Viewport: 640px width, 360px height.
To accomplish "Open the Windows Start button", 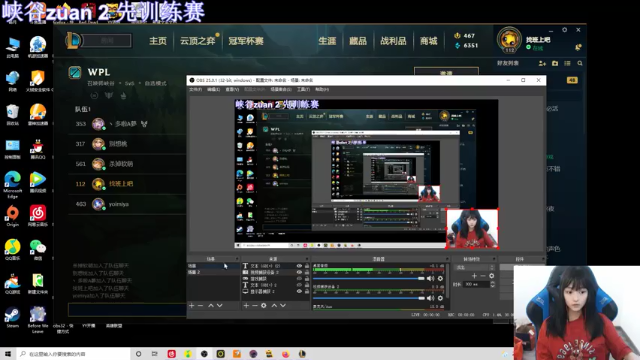I will point(8,354).
